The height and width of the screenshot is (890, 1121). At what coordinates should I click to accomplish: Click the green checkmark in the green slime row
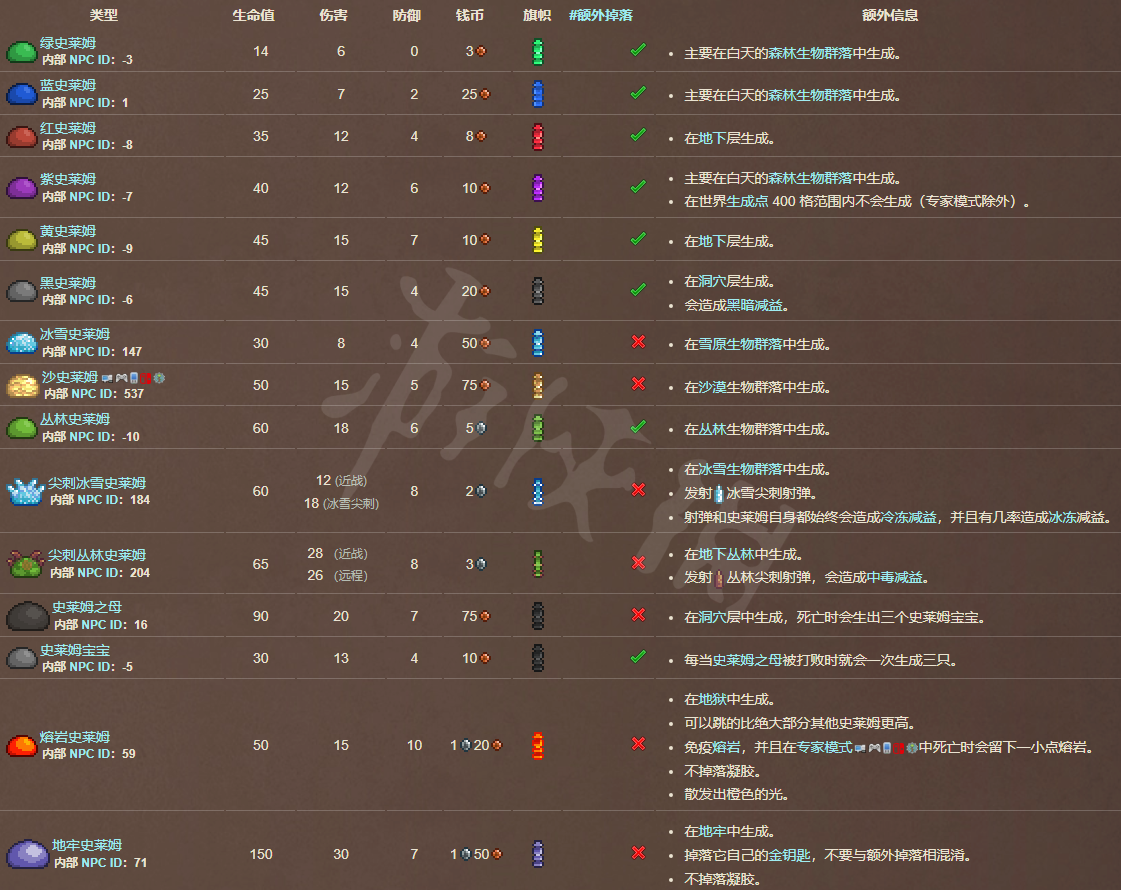pyautogui.click(x=637, y=50)
